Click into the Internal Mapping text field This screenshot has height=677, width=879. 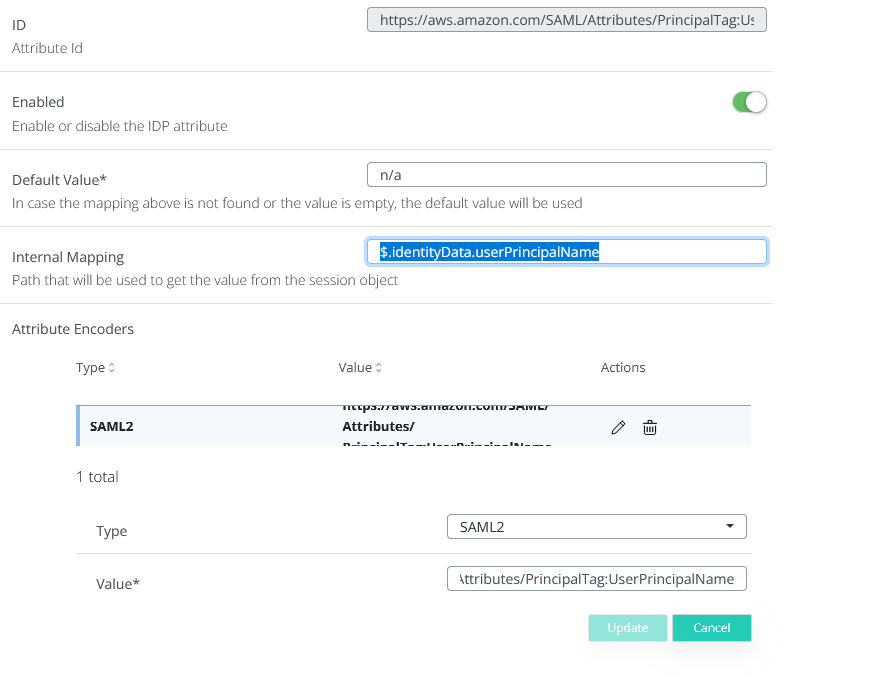coord(567,252)
